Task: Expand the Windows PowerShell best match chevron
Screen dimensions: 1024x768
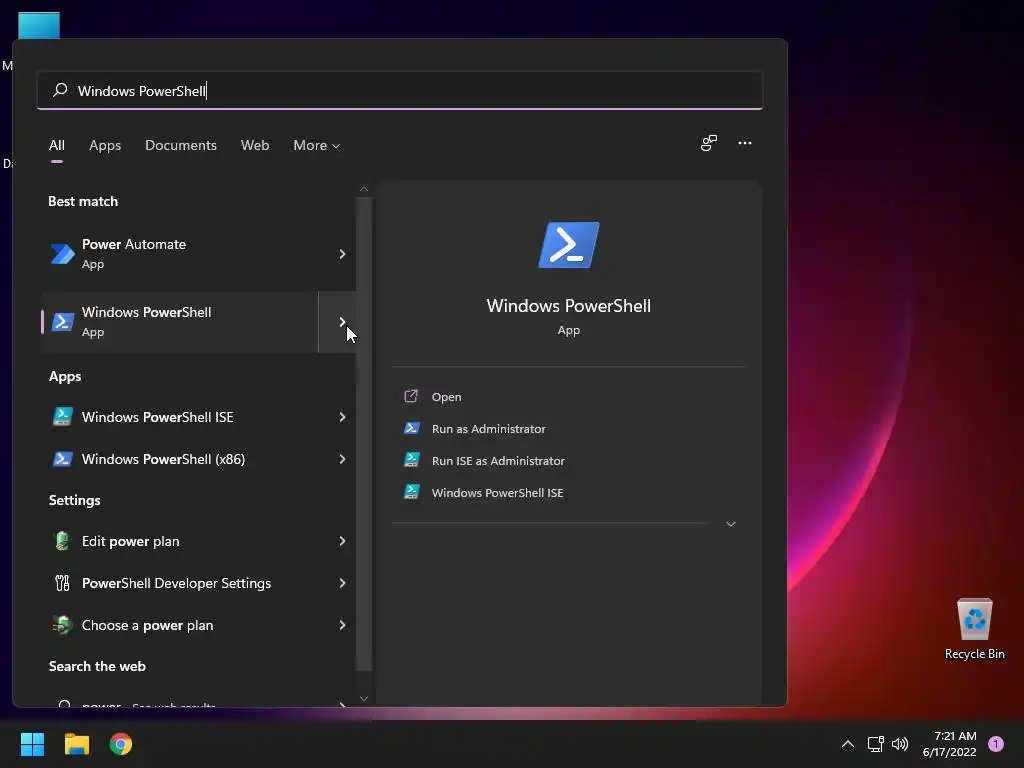Action: tap(342, 321)
